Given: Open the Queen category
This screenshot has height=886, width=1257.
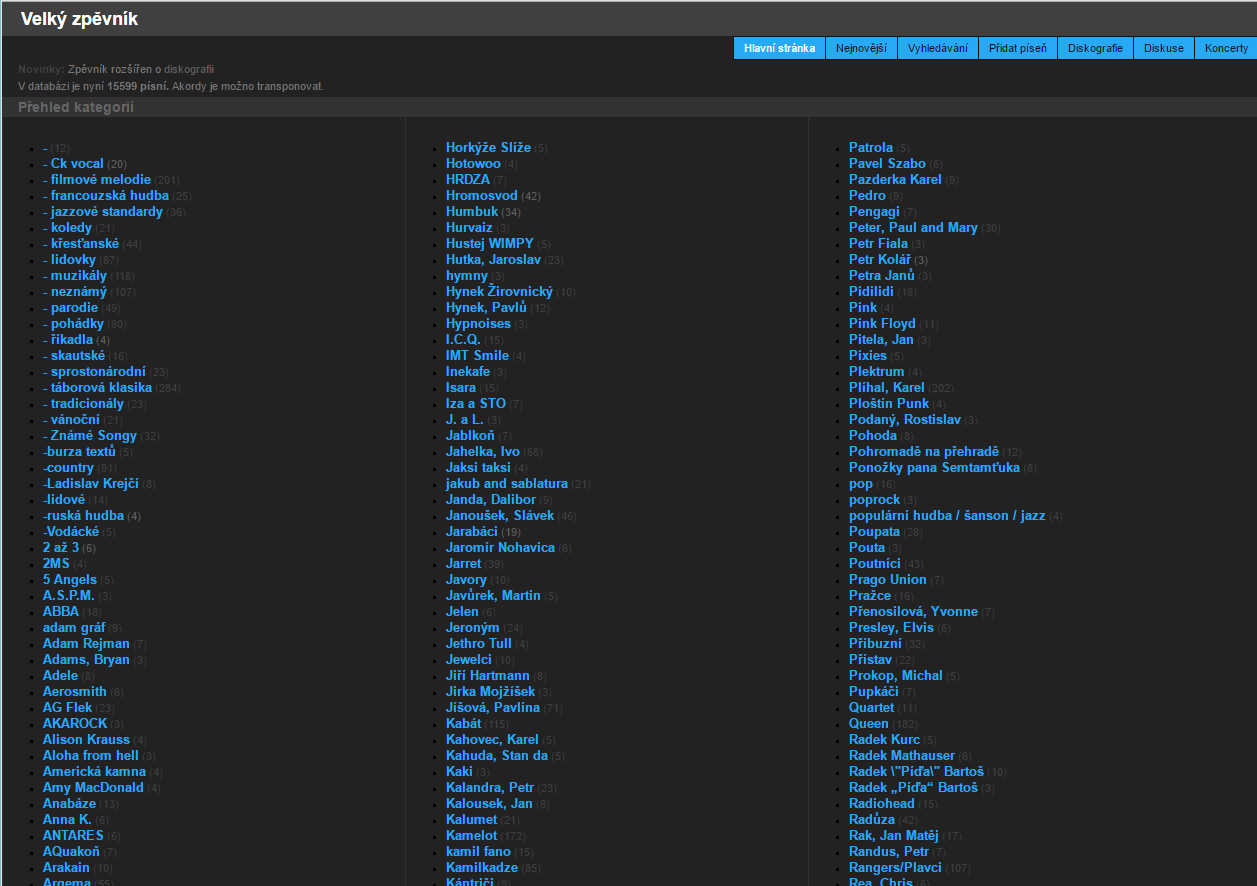Looking at the screenshot, I should [x=869, y=724].
